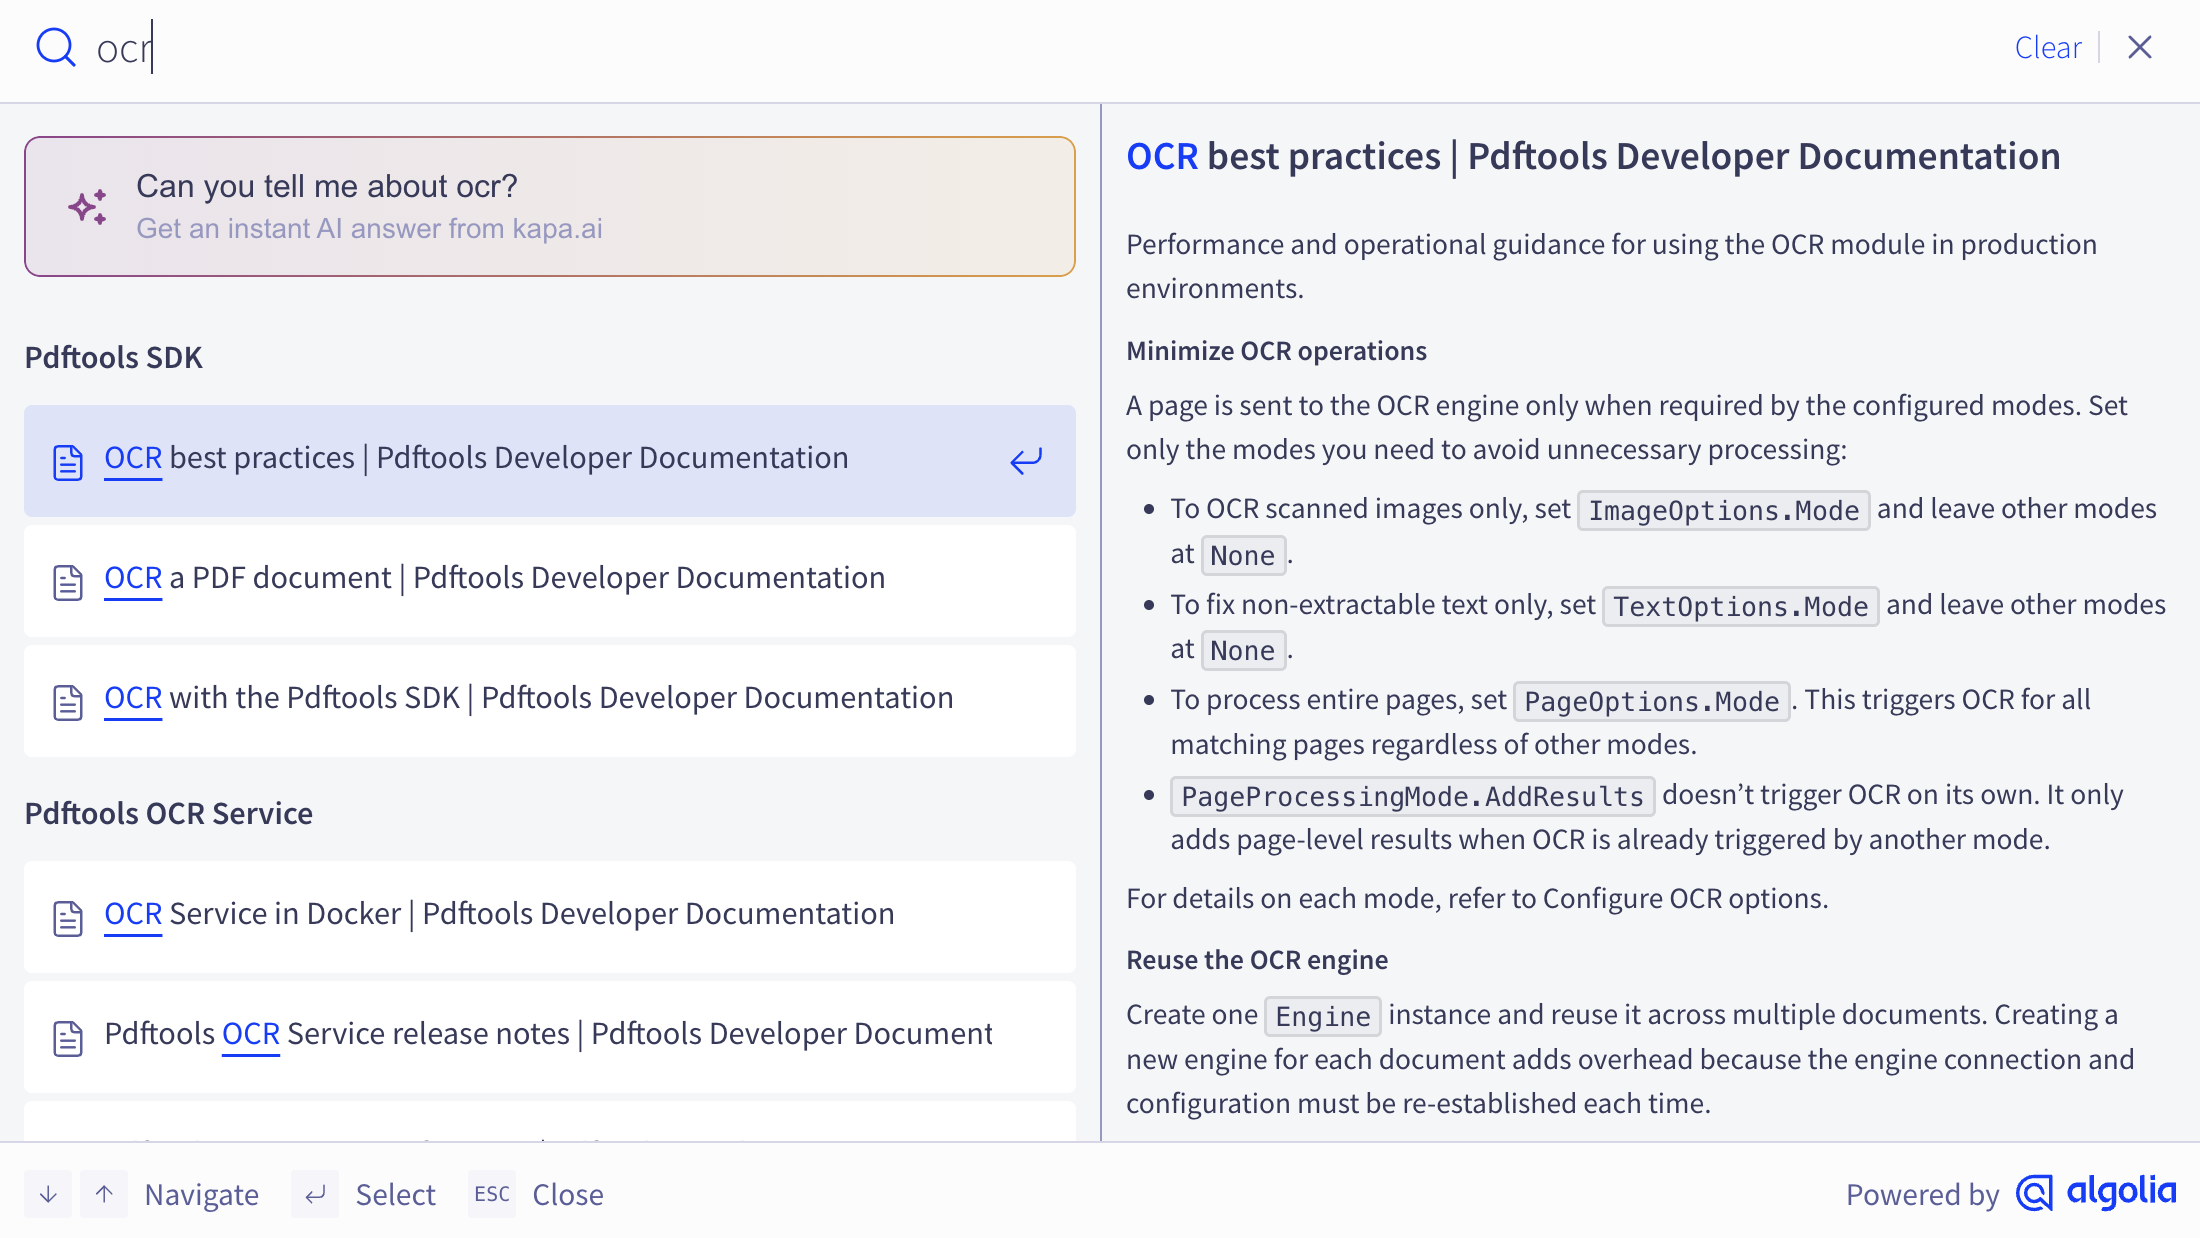Image resolution: width=2200 pixels, height=1238 pixels.
Task: Ask kapa.ai 'Can you tell me about ocr?'
Action: 550,207
